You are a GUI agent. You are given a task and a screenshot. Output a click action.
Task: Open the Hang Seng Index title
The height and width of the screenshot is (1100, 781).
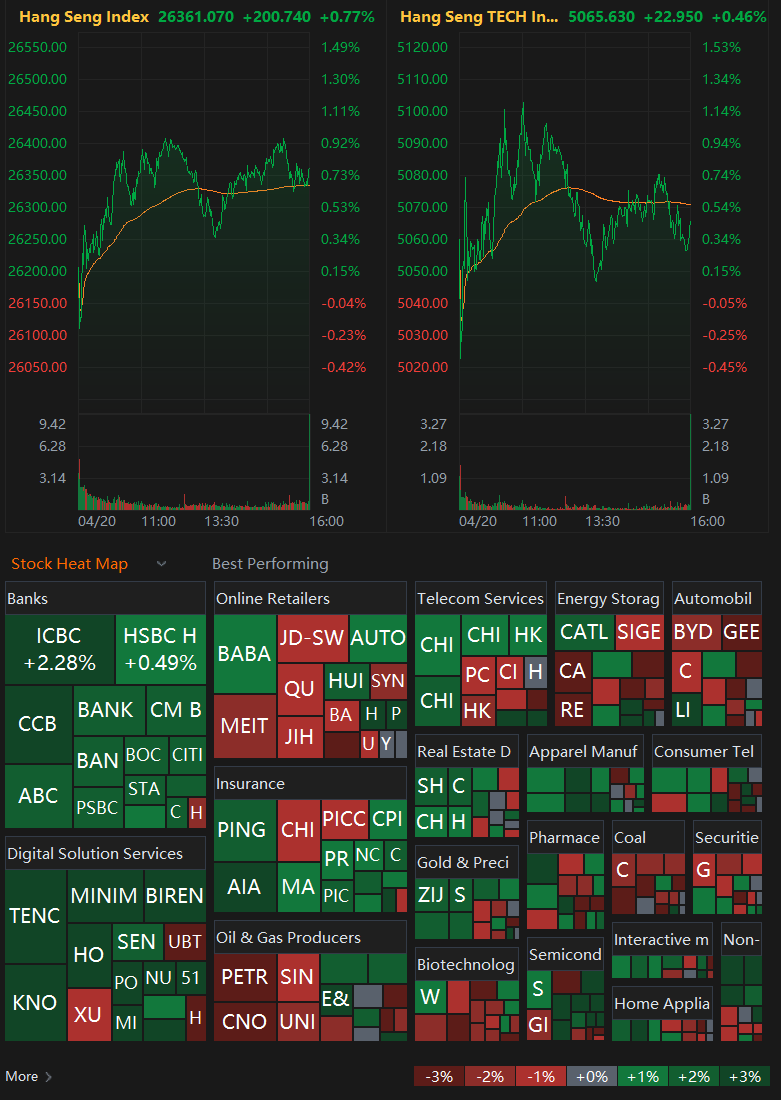(x=84, y=17)
